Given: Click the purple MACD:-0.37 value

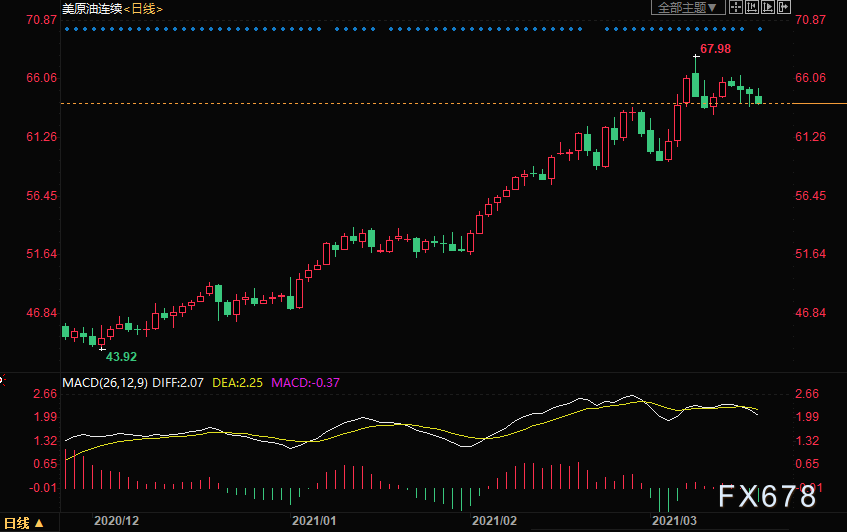Looking at the screenshot, I should point(305,383).
